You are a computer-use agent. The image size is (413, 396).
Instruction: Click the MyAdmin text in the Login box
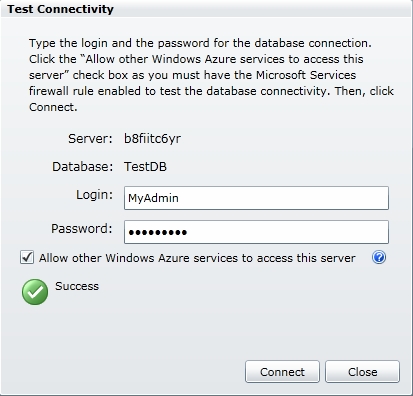(153, 198)
